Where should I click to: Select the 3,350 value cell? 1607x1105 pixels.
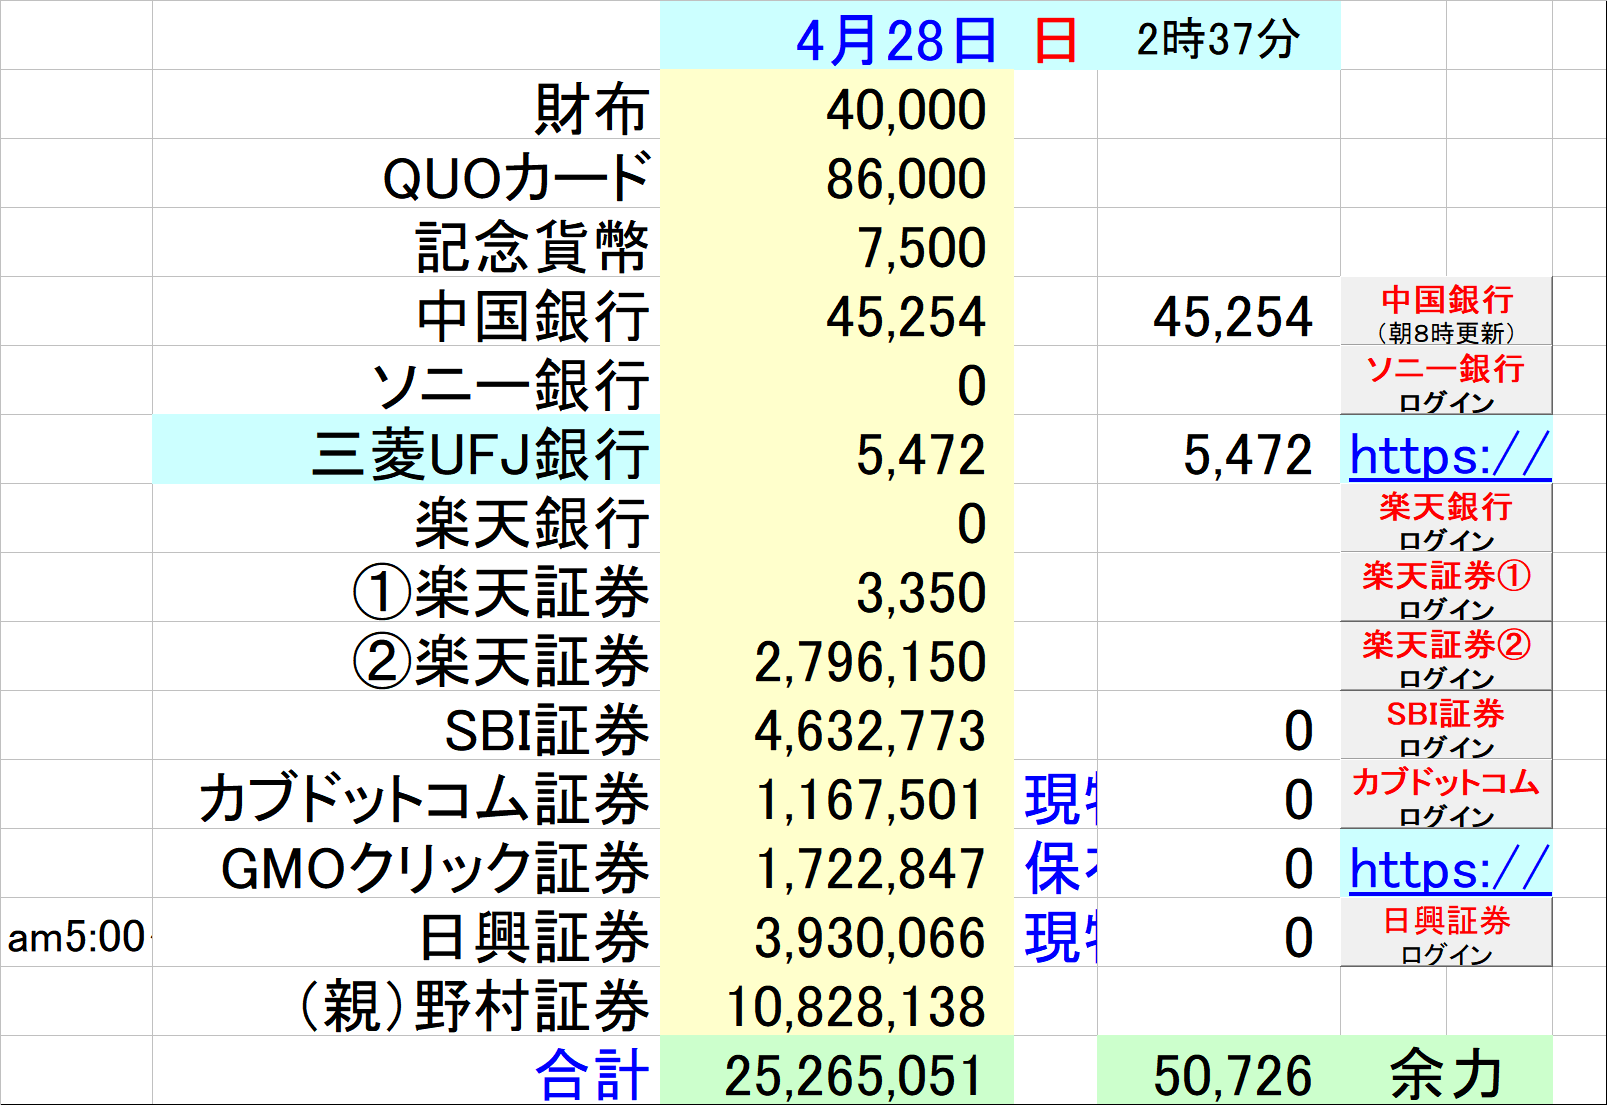tap(836, 588)
